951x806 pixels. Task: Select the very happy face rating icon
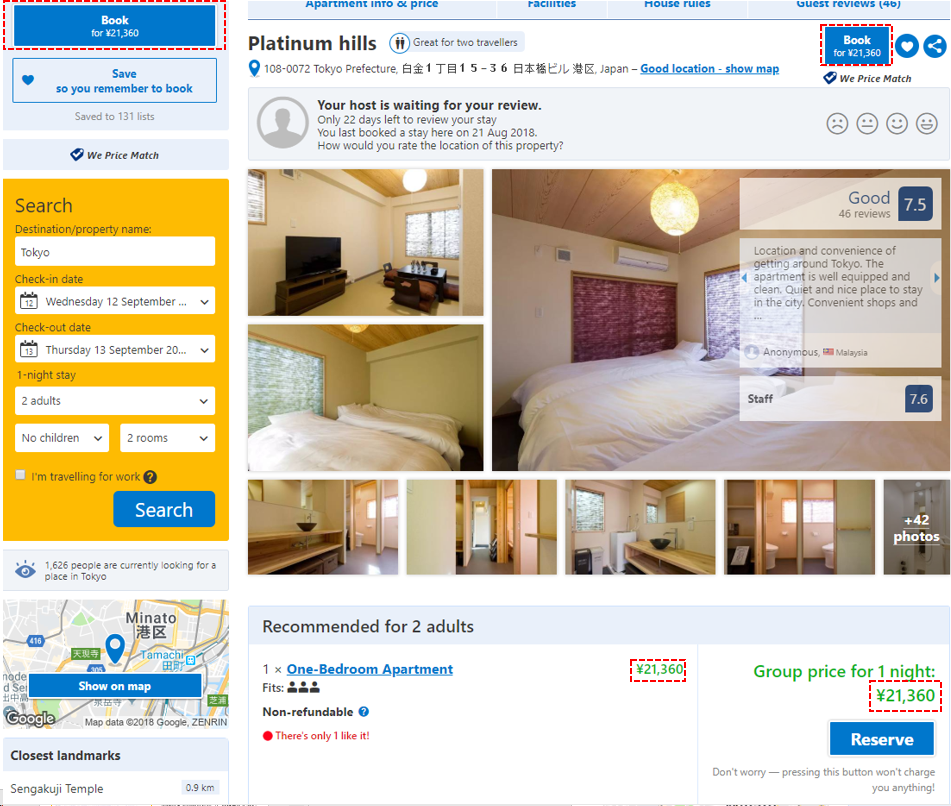[926, 123]
